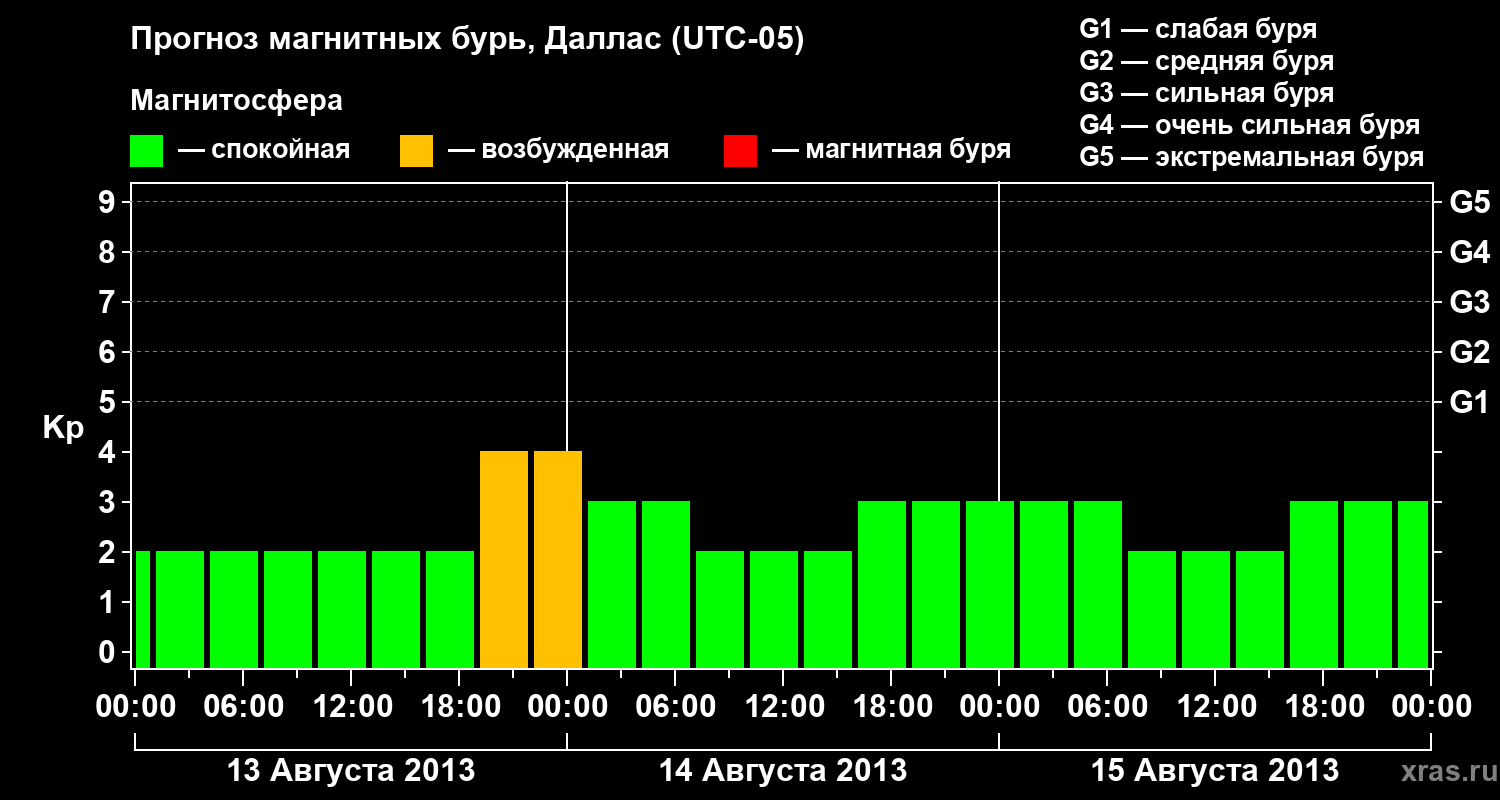Click the '15 Августа 2013' date label

coord(1215,770)
